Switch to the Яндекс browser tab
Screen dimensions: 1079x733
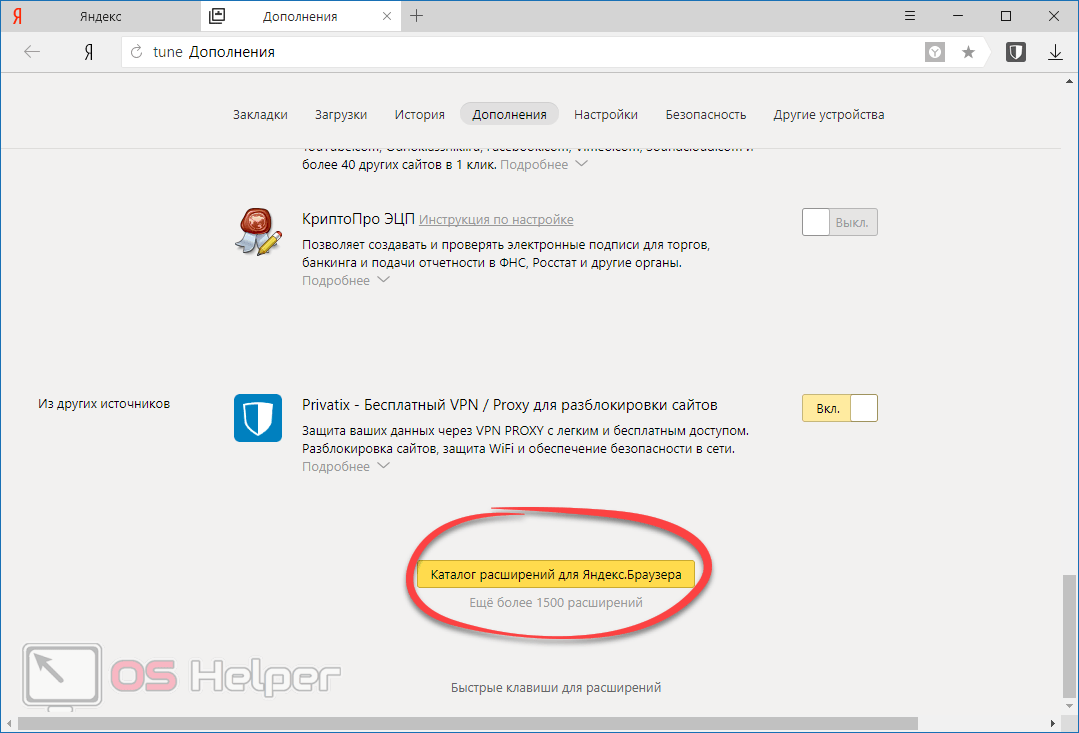pos(100,16)
